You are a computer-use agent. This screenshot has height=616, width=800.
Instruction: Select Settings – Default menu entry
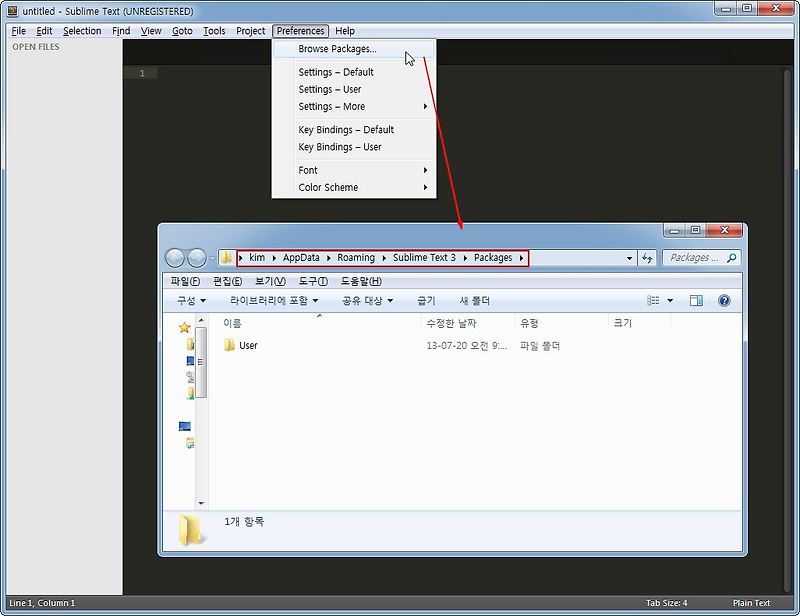click(x=354, y=72)
